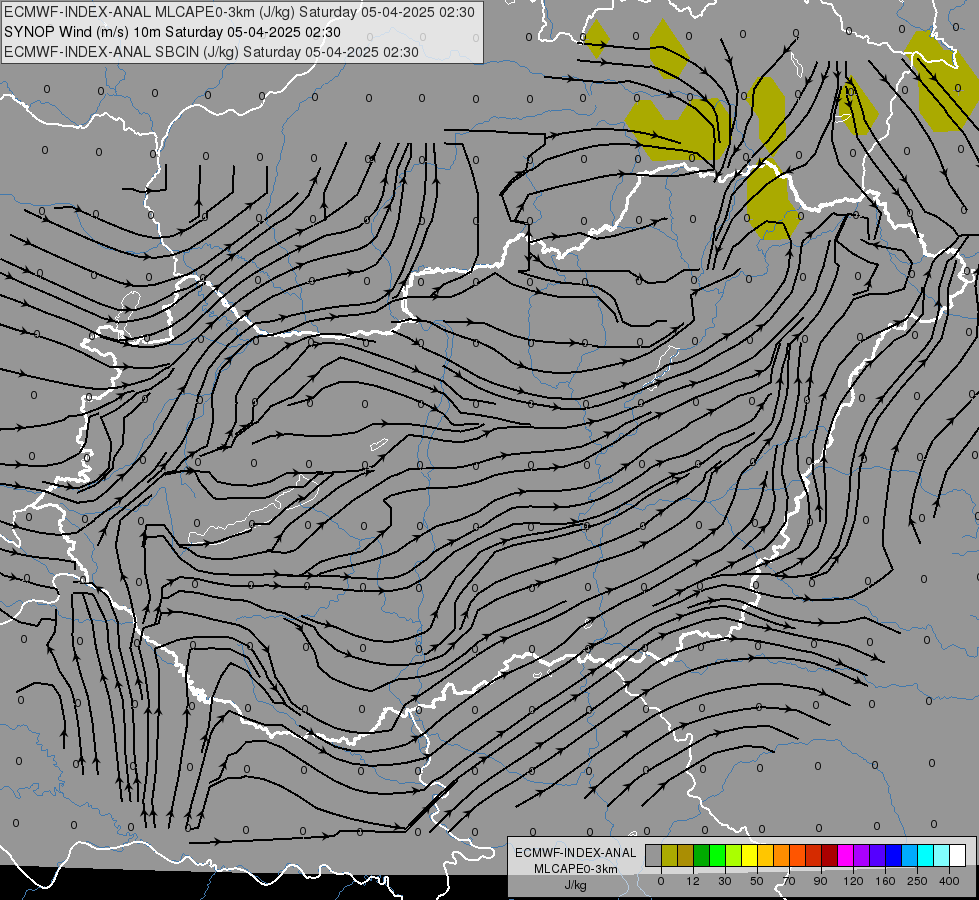Click the SBCIN title line in header
The image size is (979, 900).
click(211, 52)
